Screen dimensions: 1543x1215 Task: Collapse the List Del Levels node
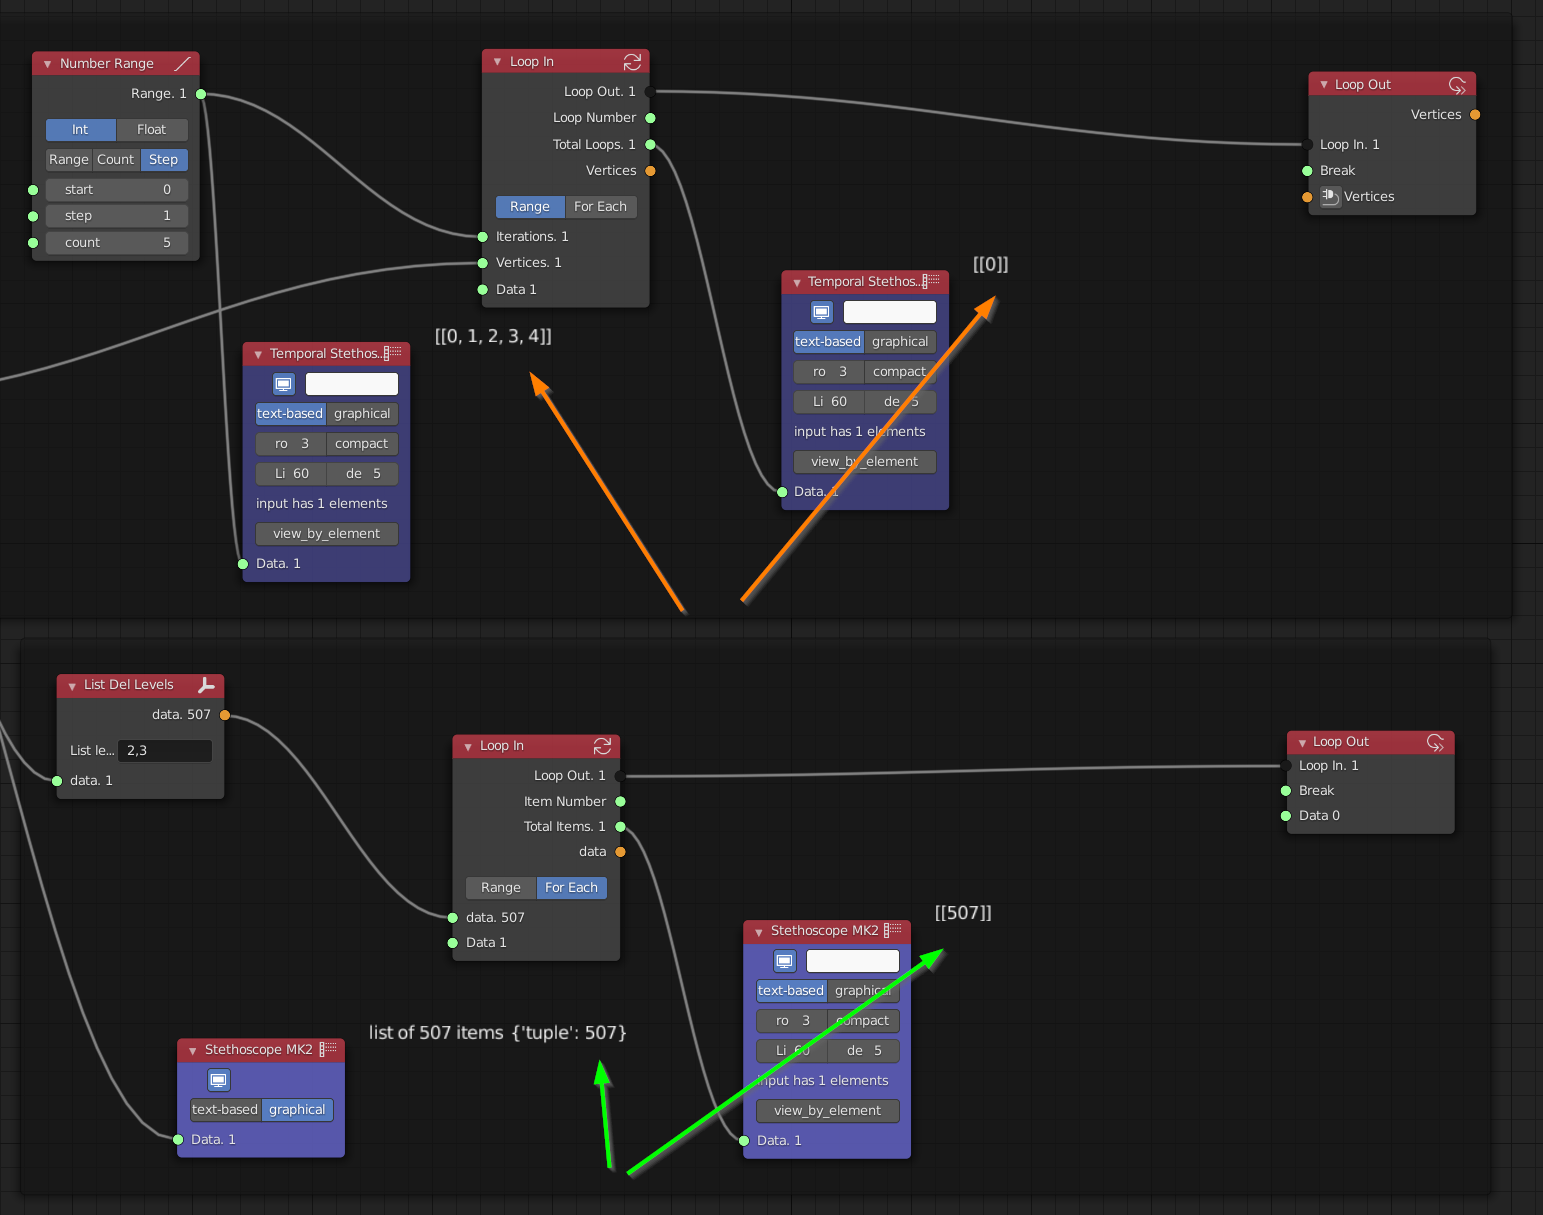(x=72, y=686)
